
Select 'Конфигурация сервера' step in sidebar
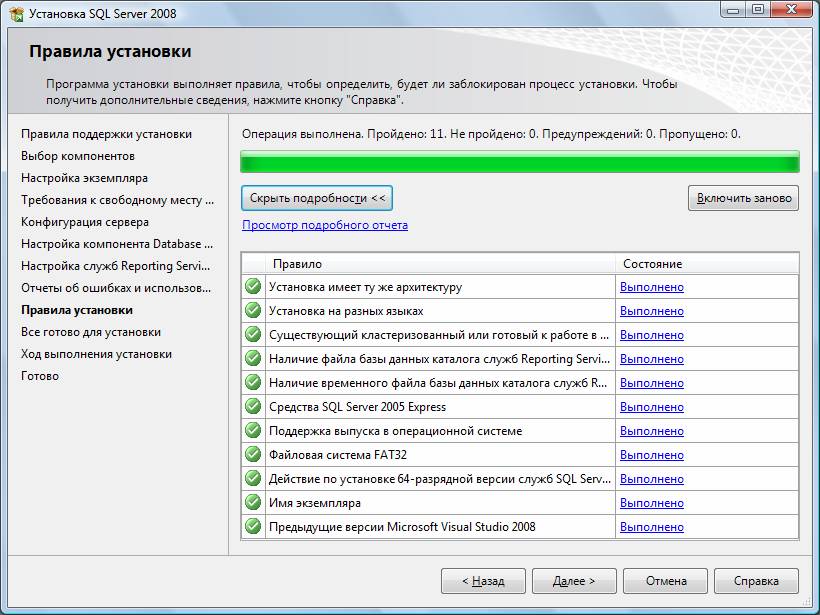pos(85,222)
